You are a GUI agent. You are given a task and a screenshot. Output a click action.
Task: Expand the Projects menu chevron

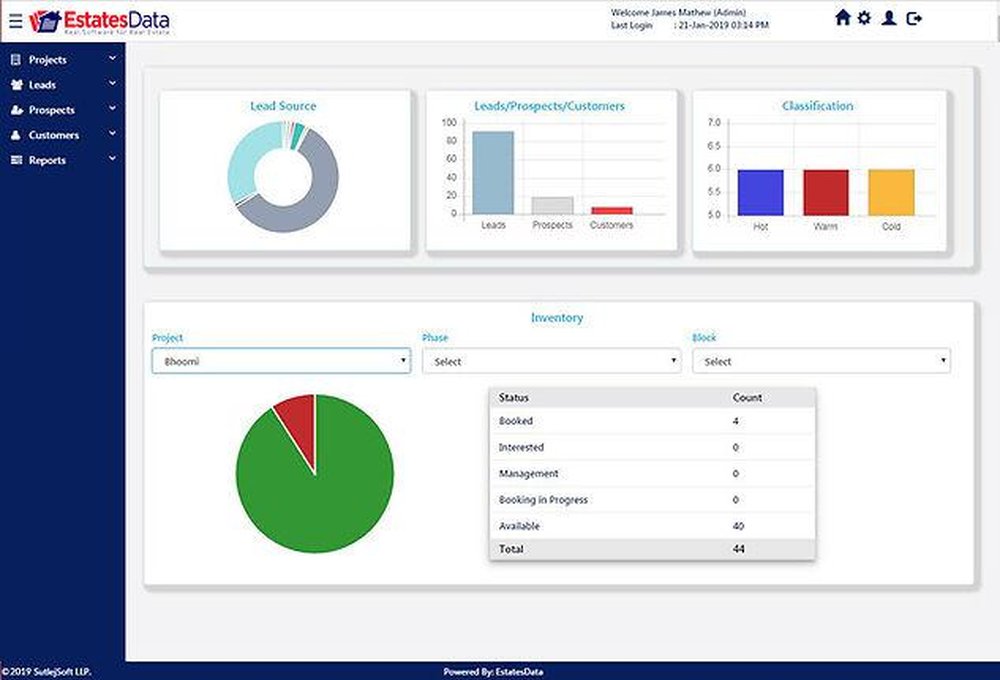tap(112, 59)
